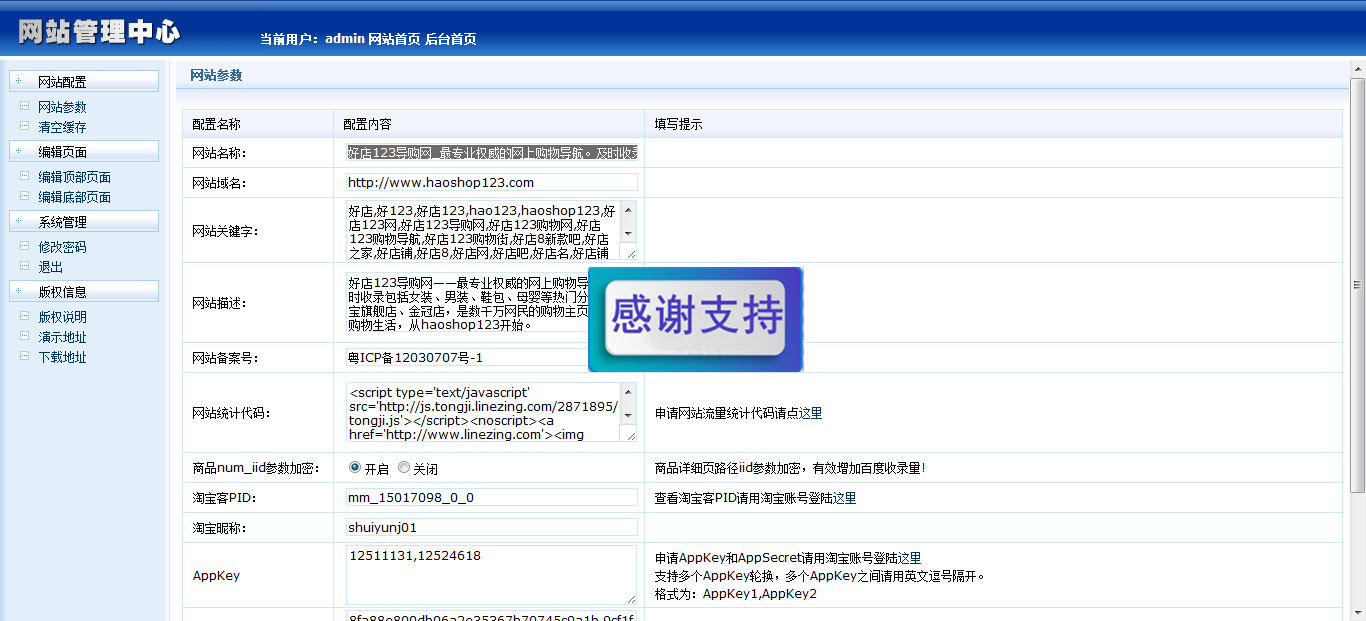
Task: Click the up arrow in 网站关键字 textarea
Action: [x=628, y=210]
